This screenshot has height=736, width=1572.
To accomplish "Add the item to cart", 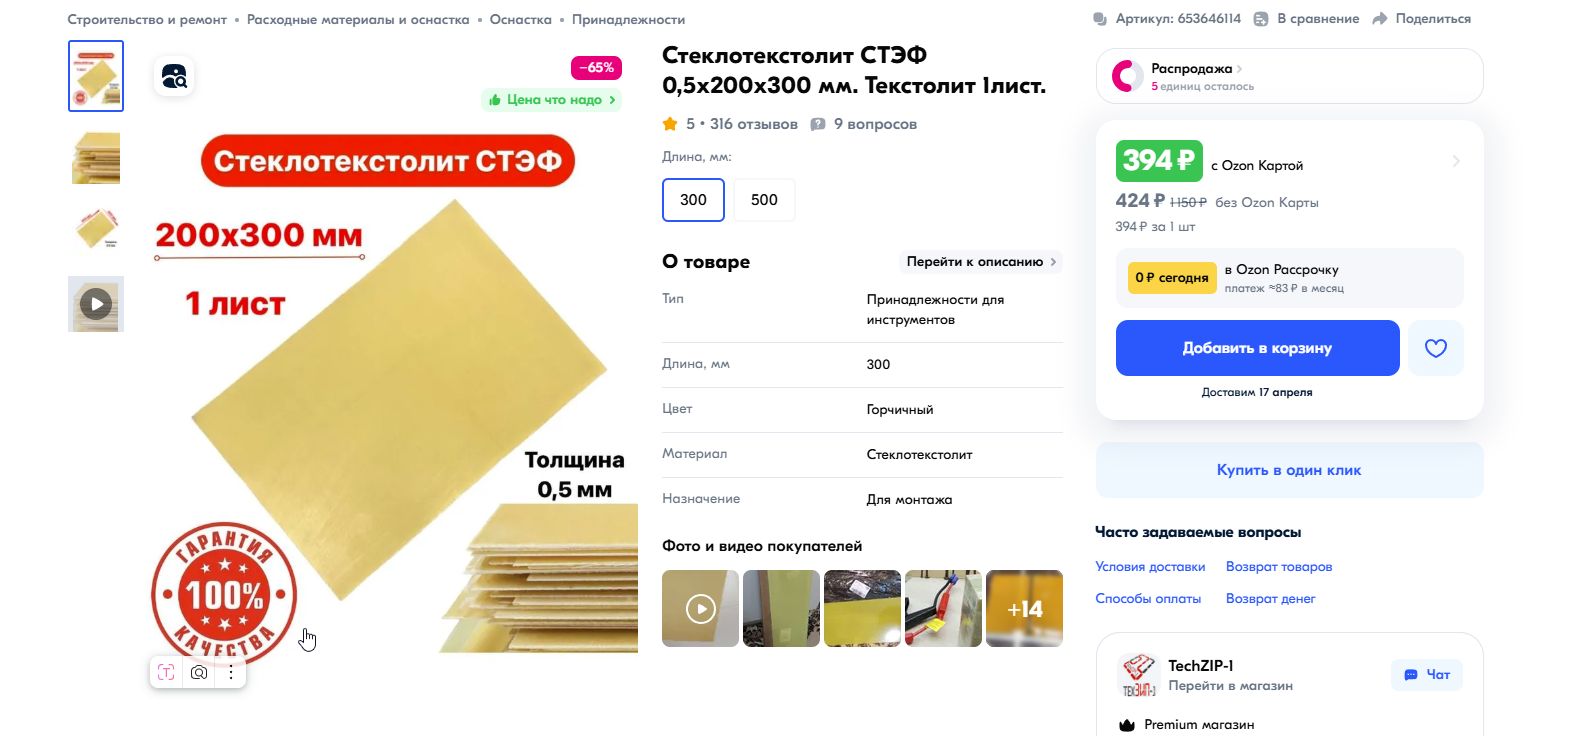I will 1257,348.
